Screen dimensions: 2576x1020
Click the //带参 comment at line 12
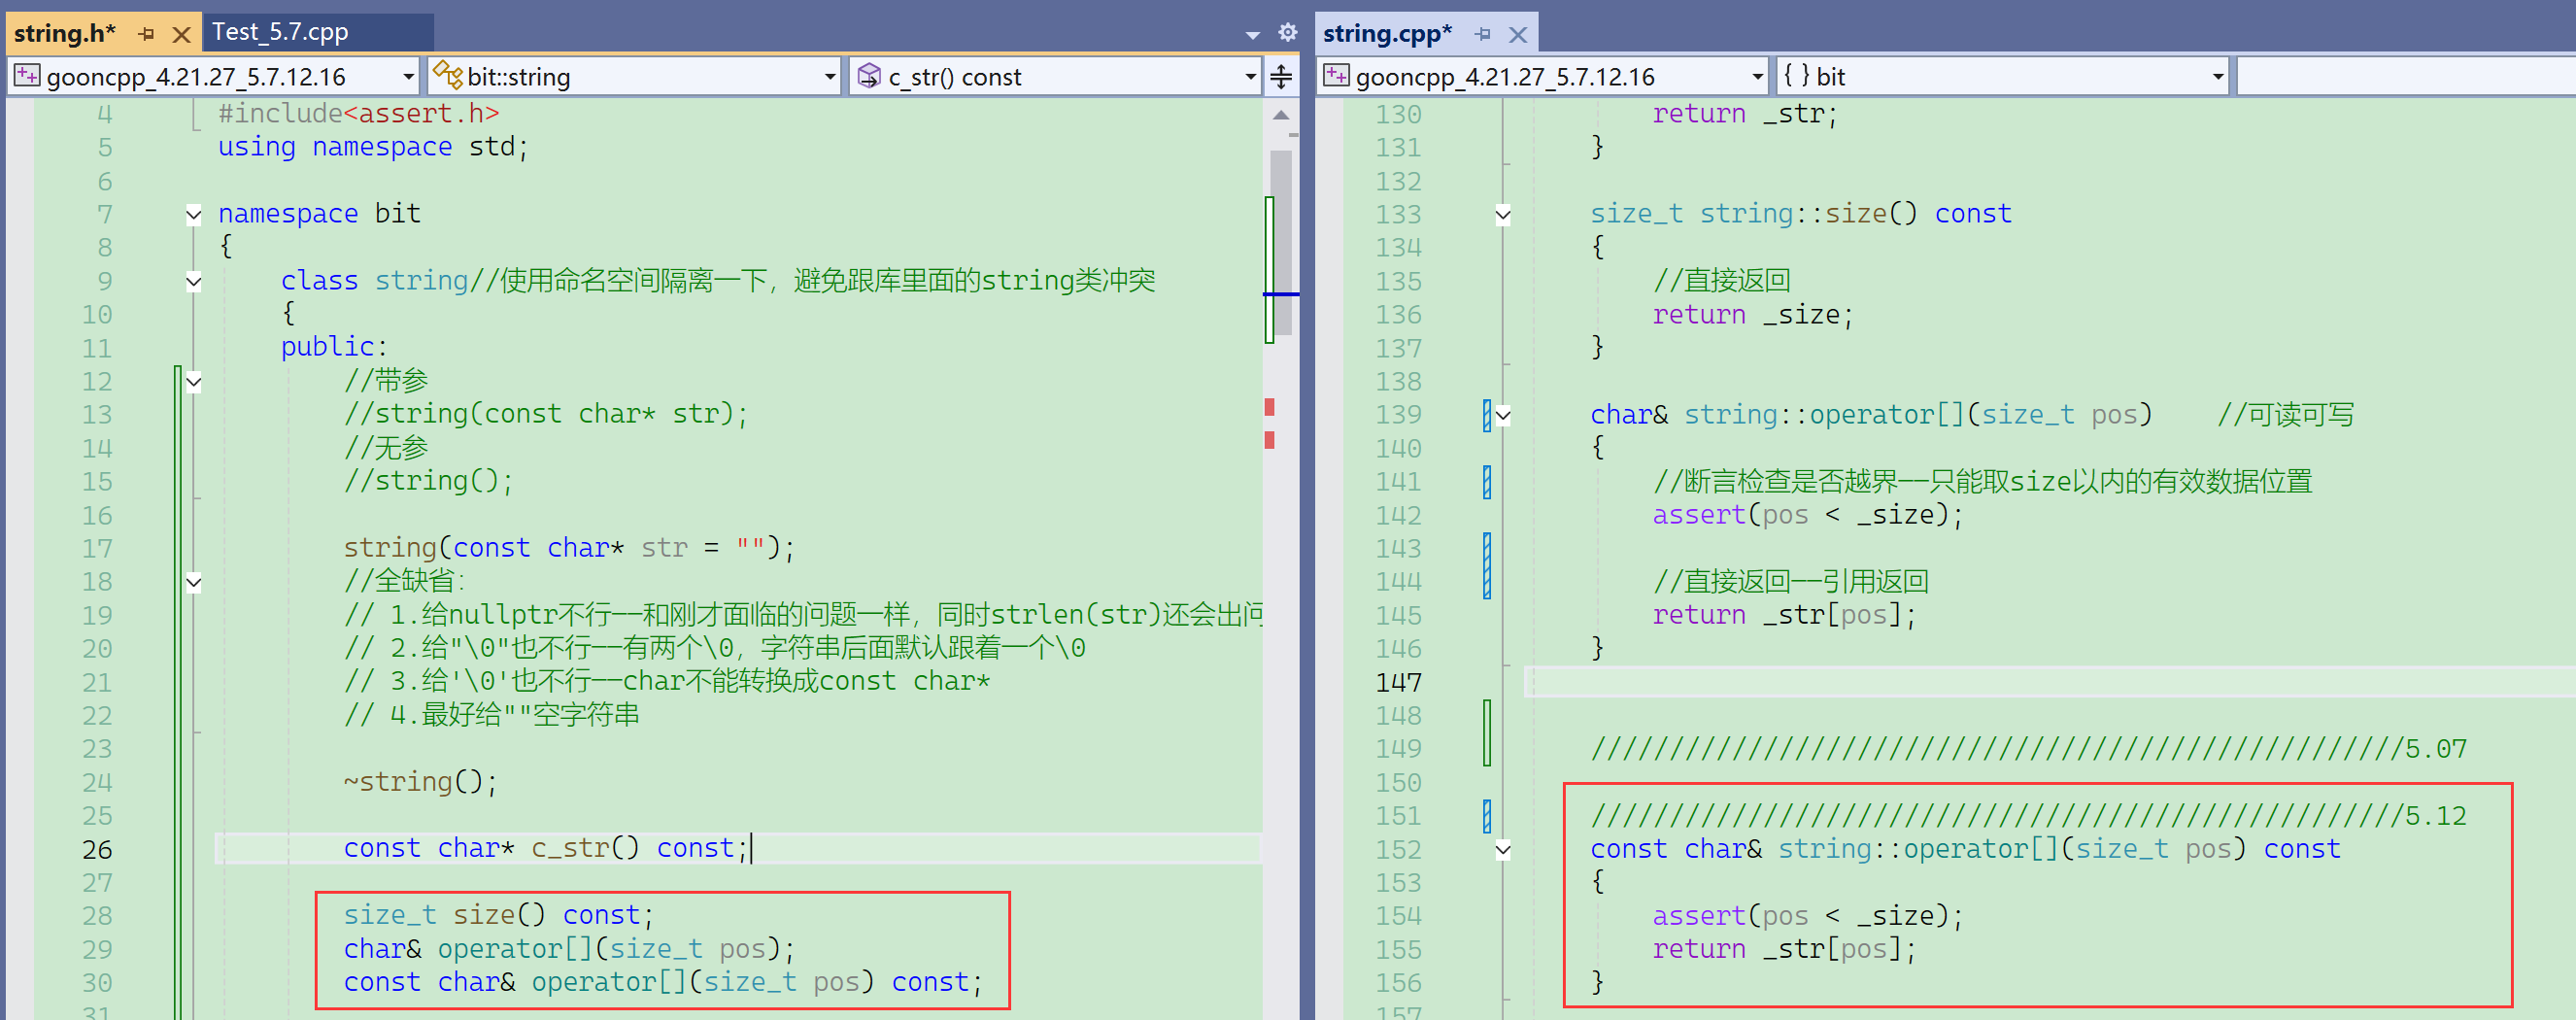pos(386,381)
